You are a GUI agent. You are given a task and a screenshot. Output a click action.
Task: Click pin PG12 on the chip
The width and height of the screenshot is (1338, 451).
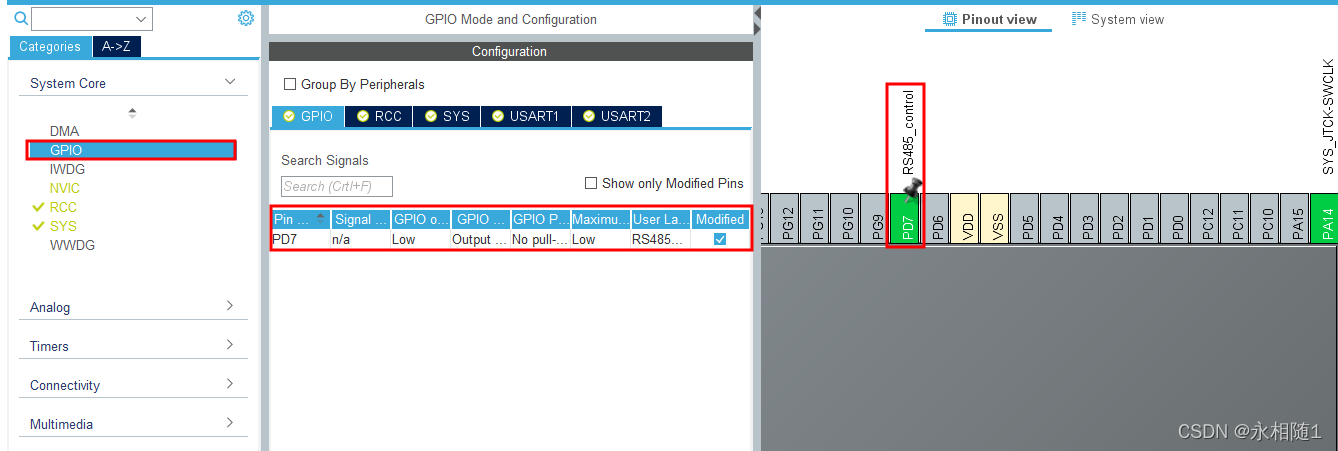788,219
